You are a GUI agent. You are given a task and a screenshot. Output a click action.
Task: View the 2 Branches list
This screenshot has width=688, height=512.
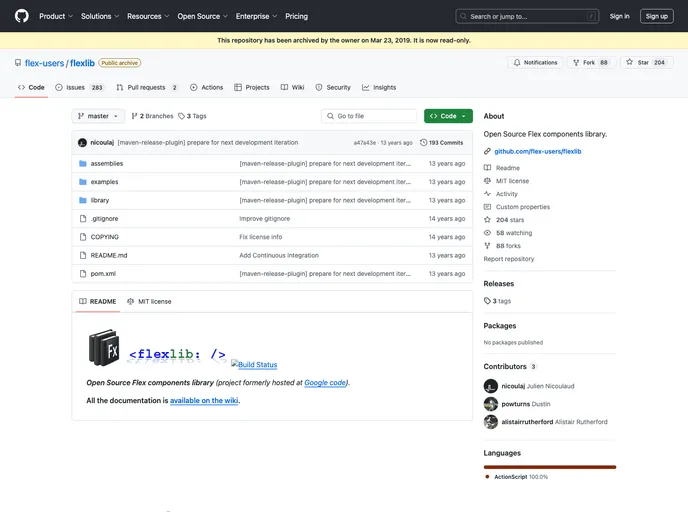152,116
